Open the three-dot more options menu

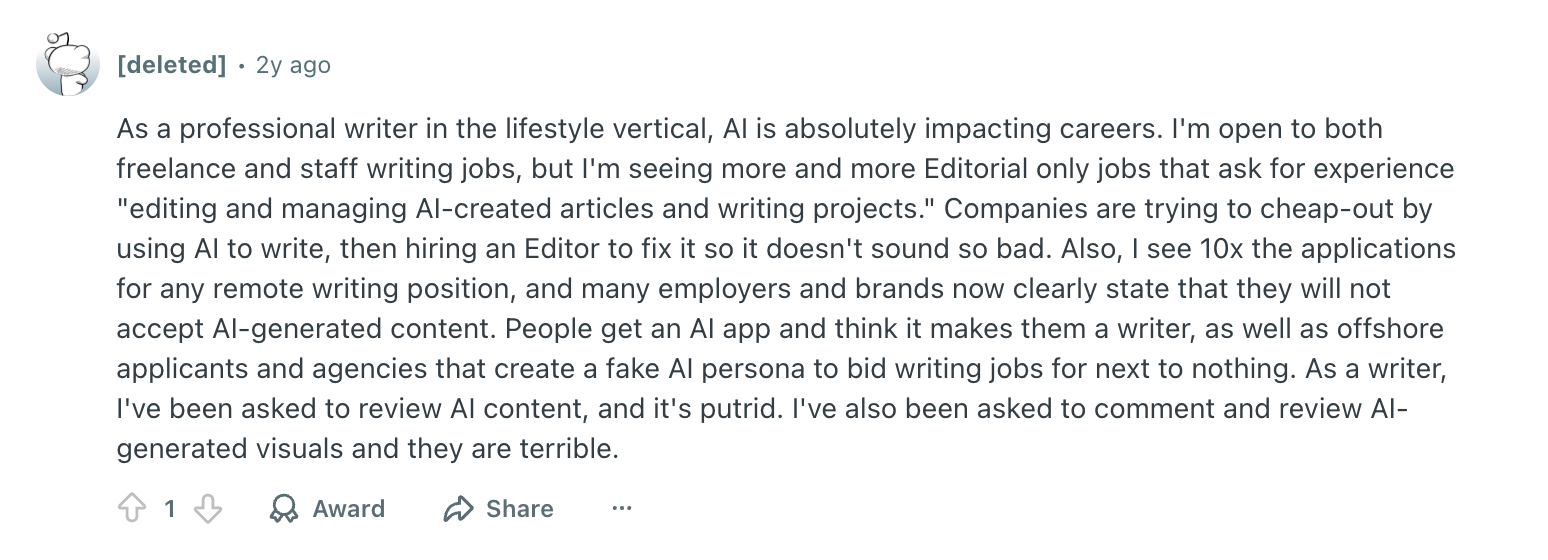(622, 509)
